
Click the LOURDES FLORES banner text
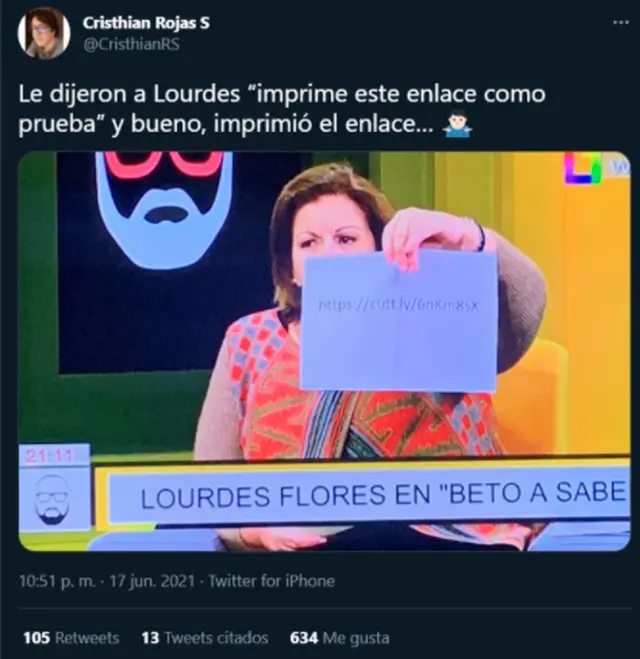tap(383, 495)
